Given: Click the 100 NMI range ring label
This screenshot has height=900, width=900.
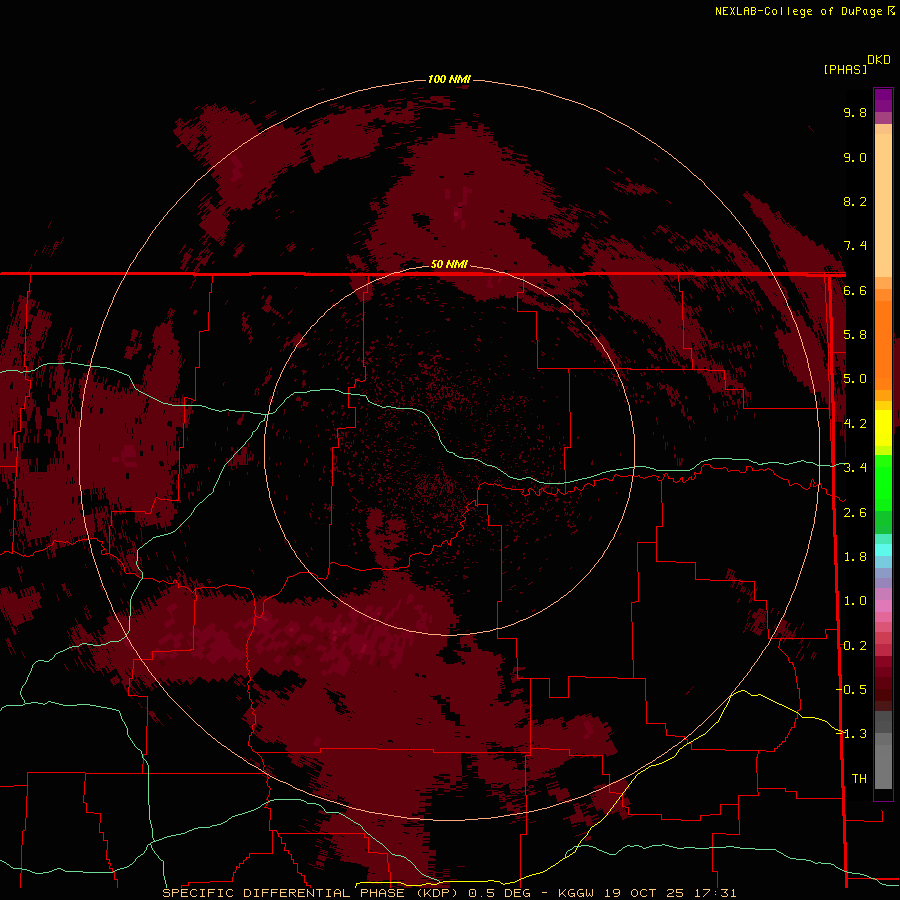Looking at the screenshot, I should tap(449, 79).
